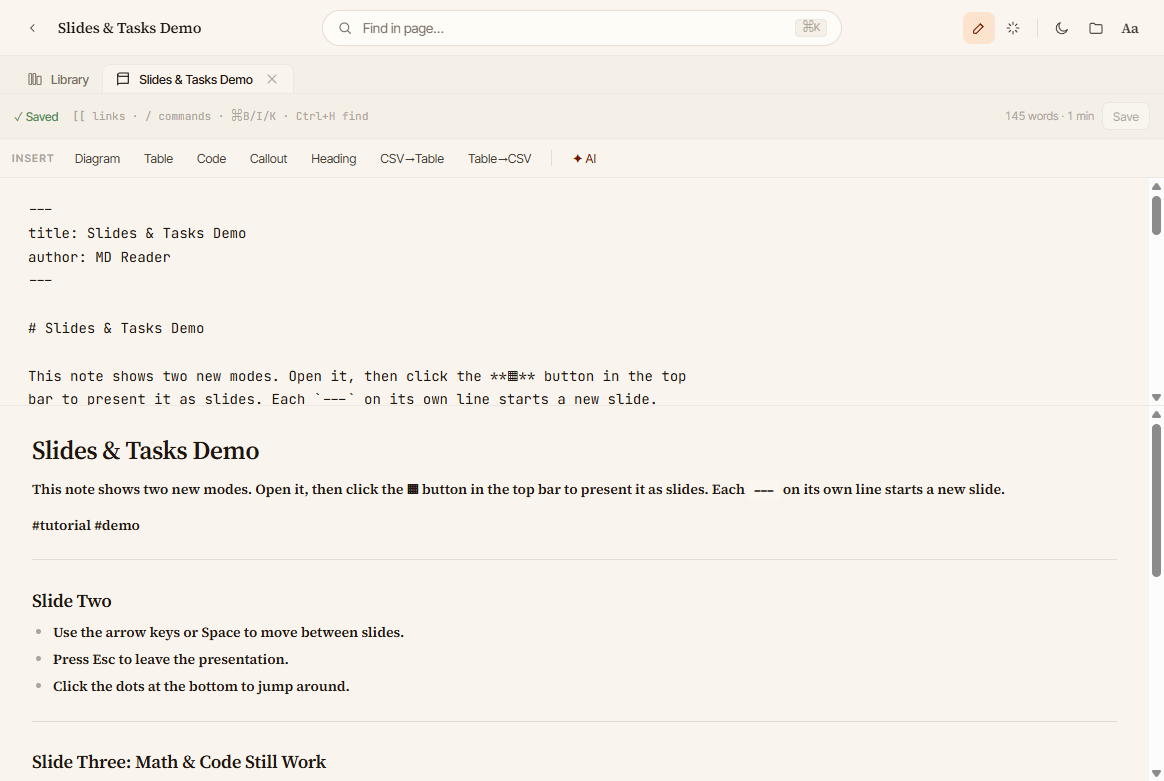The image size is (1164, 781).
Task: Select the Slides & Tasks Demo tab
Action: point(195,79)
